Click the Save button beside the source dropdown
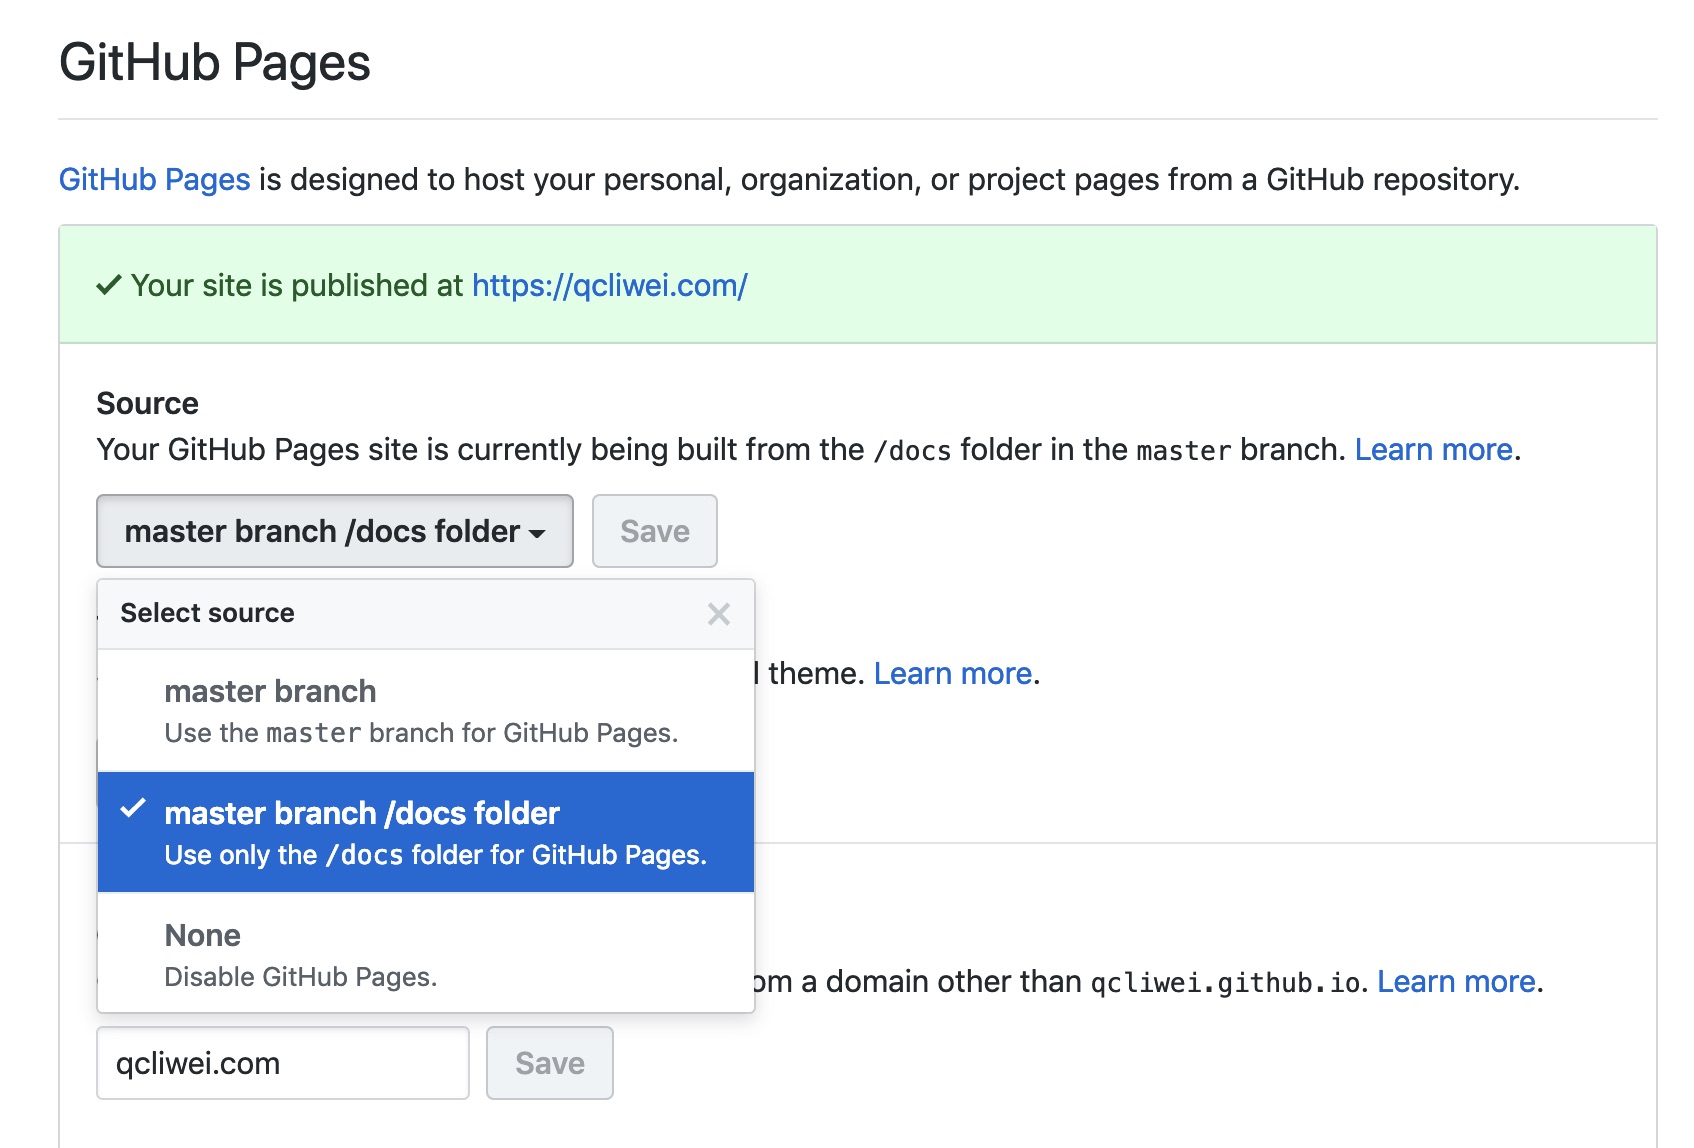Screen dimensions: 1694x1148 click(655, 531)
